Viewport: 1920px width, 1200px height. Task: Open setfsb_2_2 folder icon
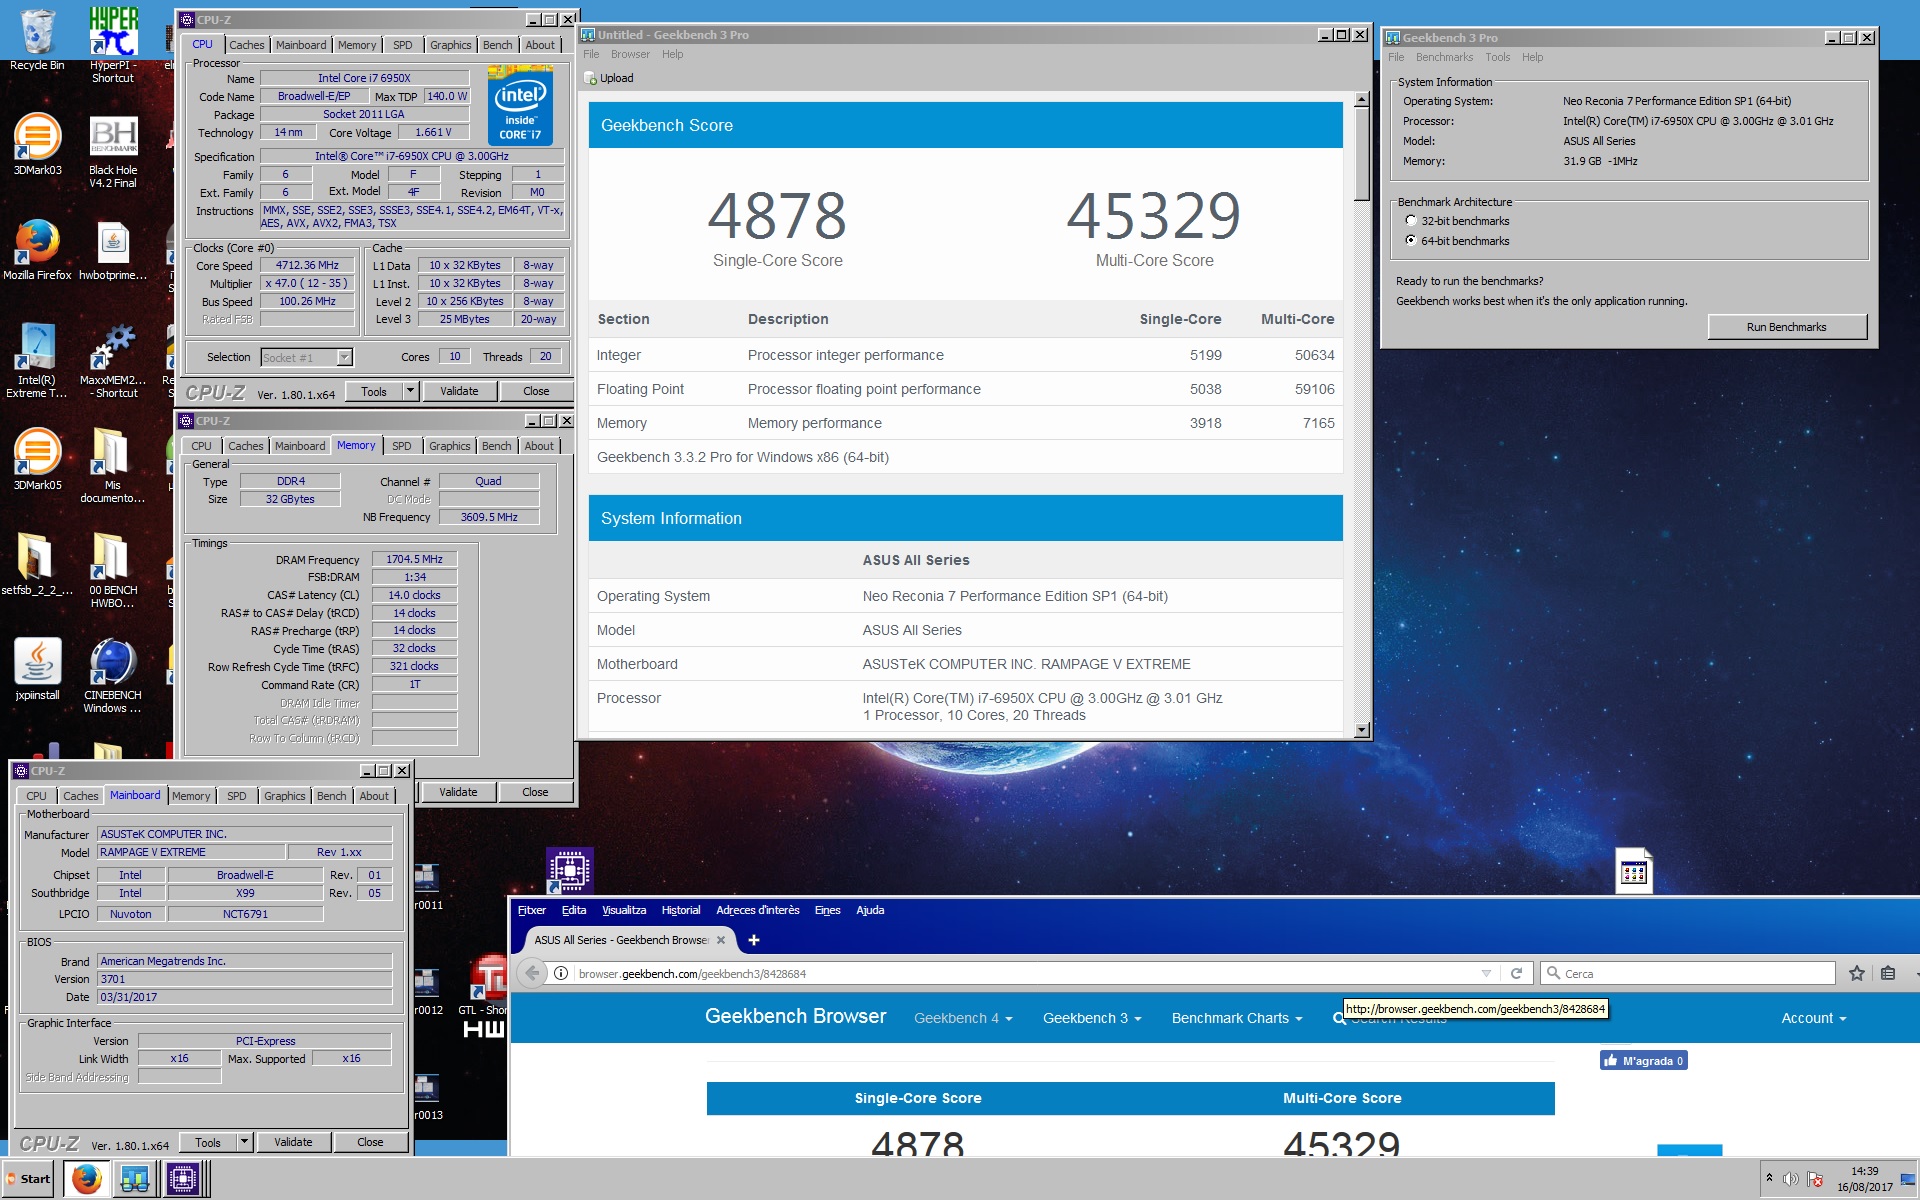click(x=37, y=564)
